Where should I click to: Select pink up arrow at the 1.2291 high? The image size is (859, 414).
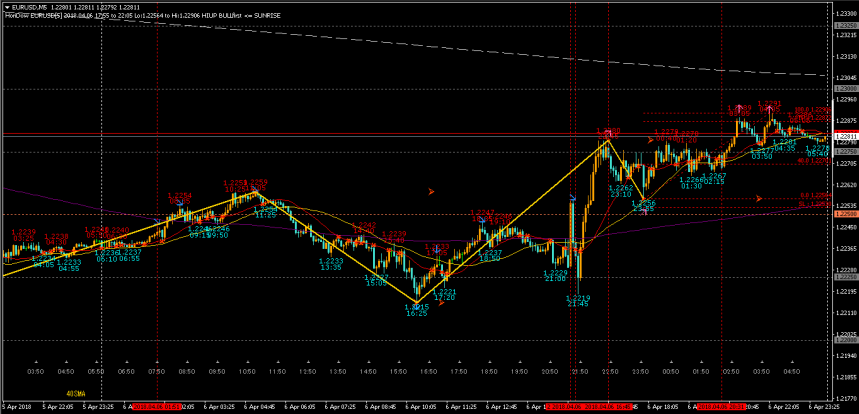pyautogui.click(x=770, y=109)
